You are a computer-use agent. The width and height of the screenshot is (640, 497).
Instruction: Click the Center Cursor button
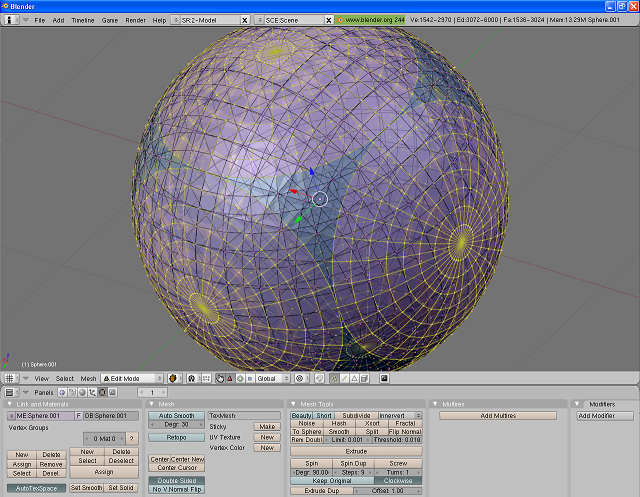(x=177, y=468)
